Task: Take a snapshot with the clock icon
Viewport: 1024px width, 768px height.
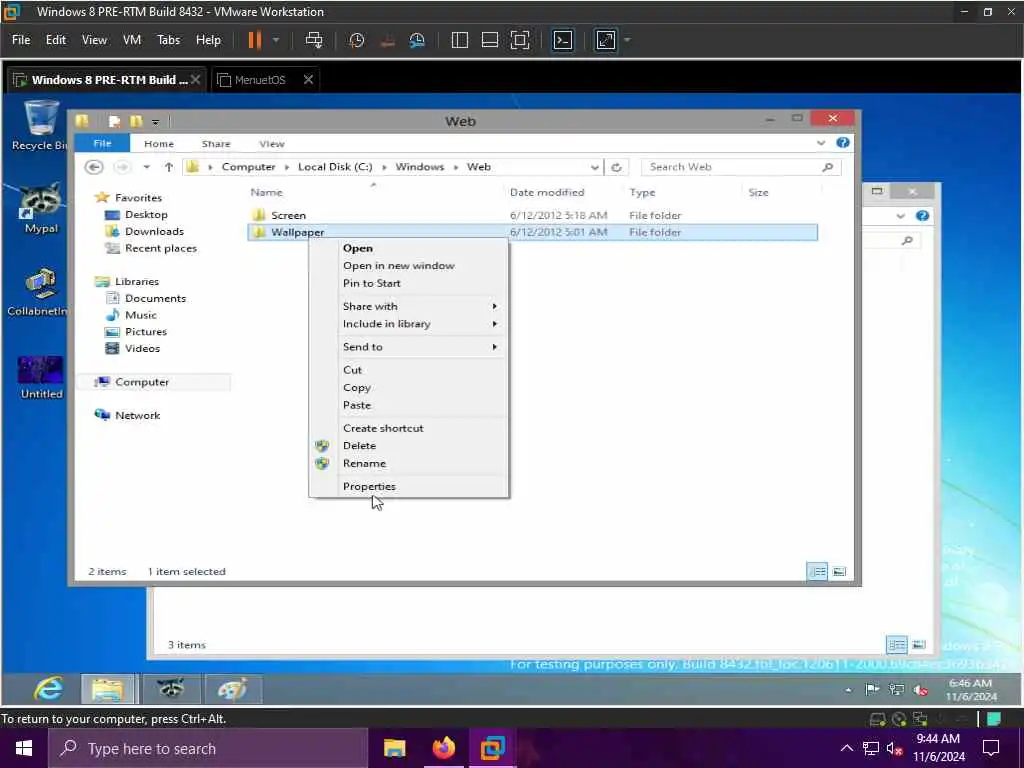Action: [x=357, y=40]
